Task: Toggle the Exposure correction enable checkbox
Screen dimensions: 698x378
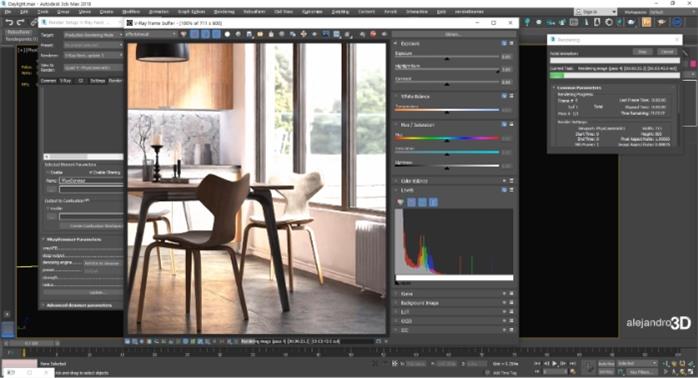Action: click(504, 43)
